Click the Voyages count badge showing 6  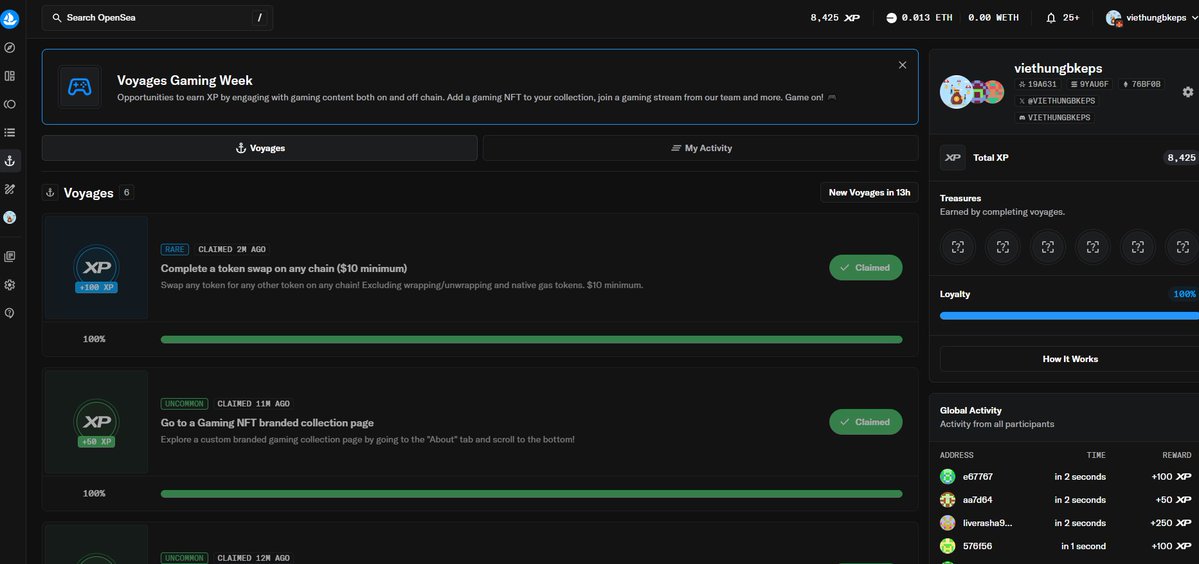pos(126,193)
